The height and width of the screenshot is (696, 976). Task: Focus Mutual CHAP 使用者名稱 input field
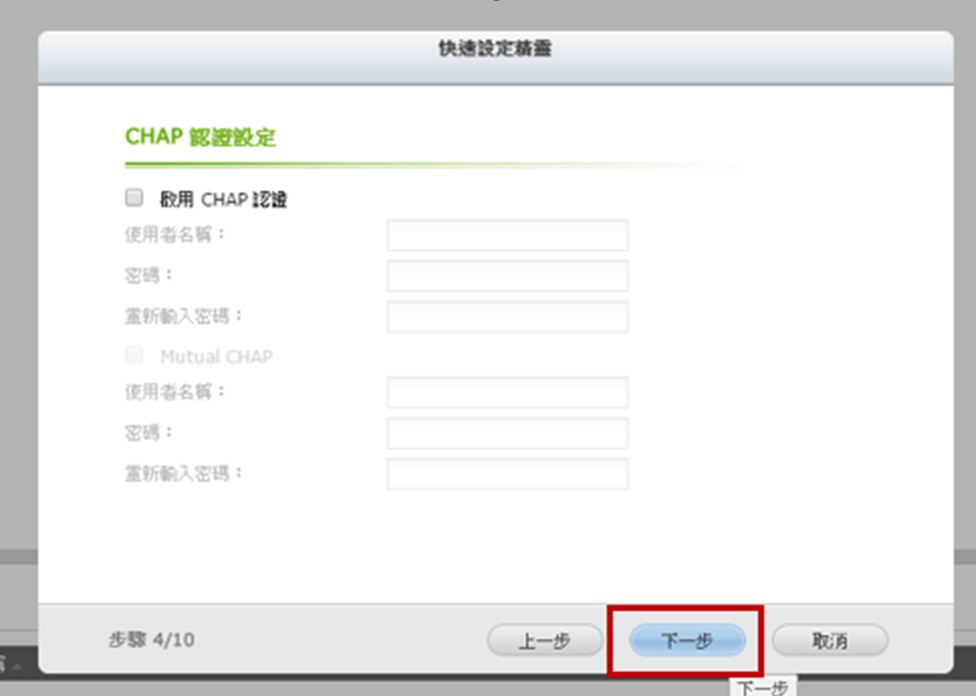[x=507, y=392]
